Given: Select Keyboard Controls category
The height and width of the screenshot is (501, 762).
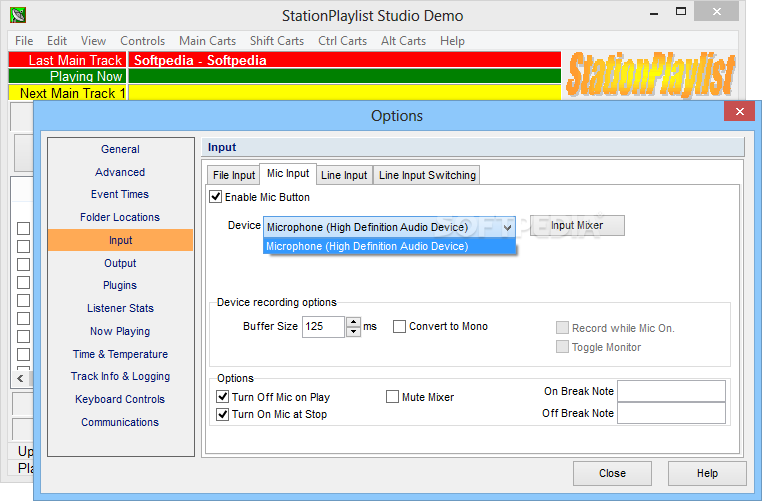Looking at the screenshot, I should point(120,399).
